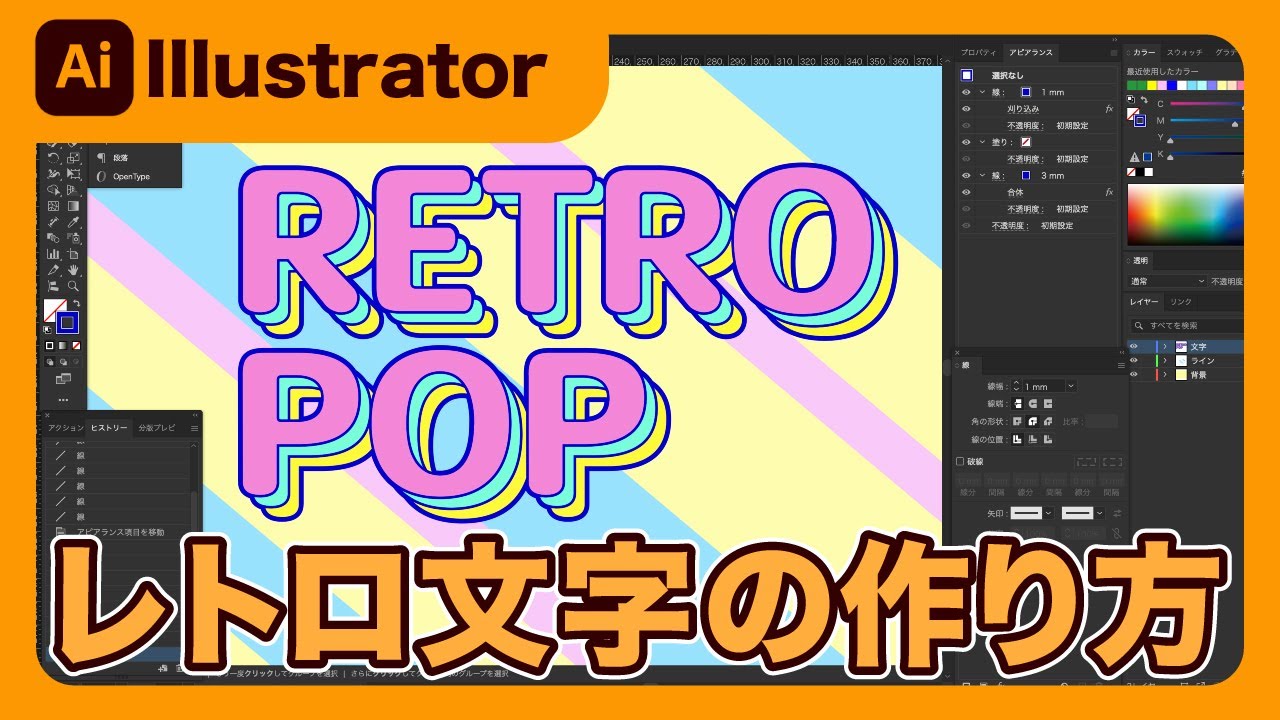Switch to the スウォッチ tab
The height and width of the screenshot is (720, 1280).
pyautogui.click(x=1186, y=52)
